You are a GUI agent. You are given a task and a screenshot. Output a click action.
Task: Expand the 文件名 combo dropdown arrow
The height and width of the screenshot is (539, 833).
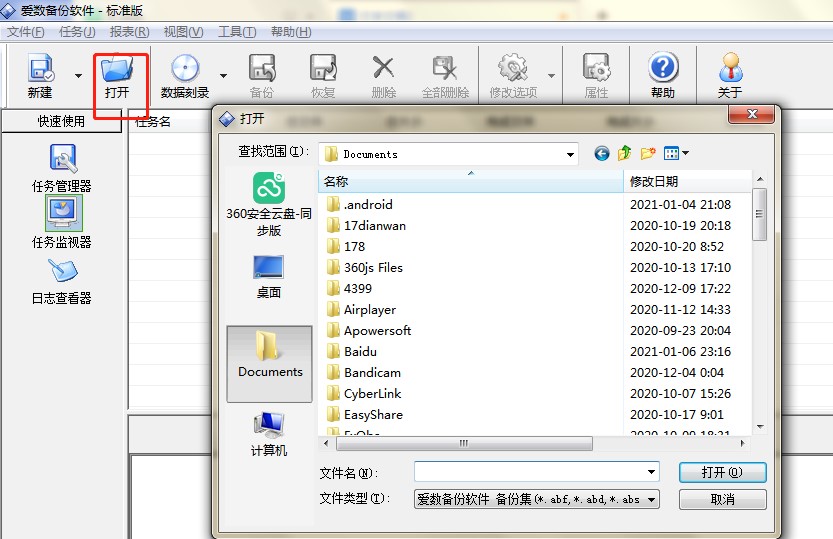651,472
